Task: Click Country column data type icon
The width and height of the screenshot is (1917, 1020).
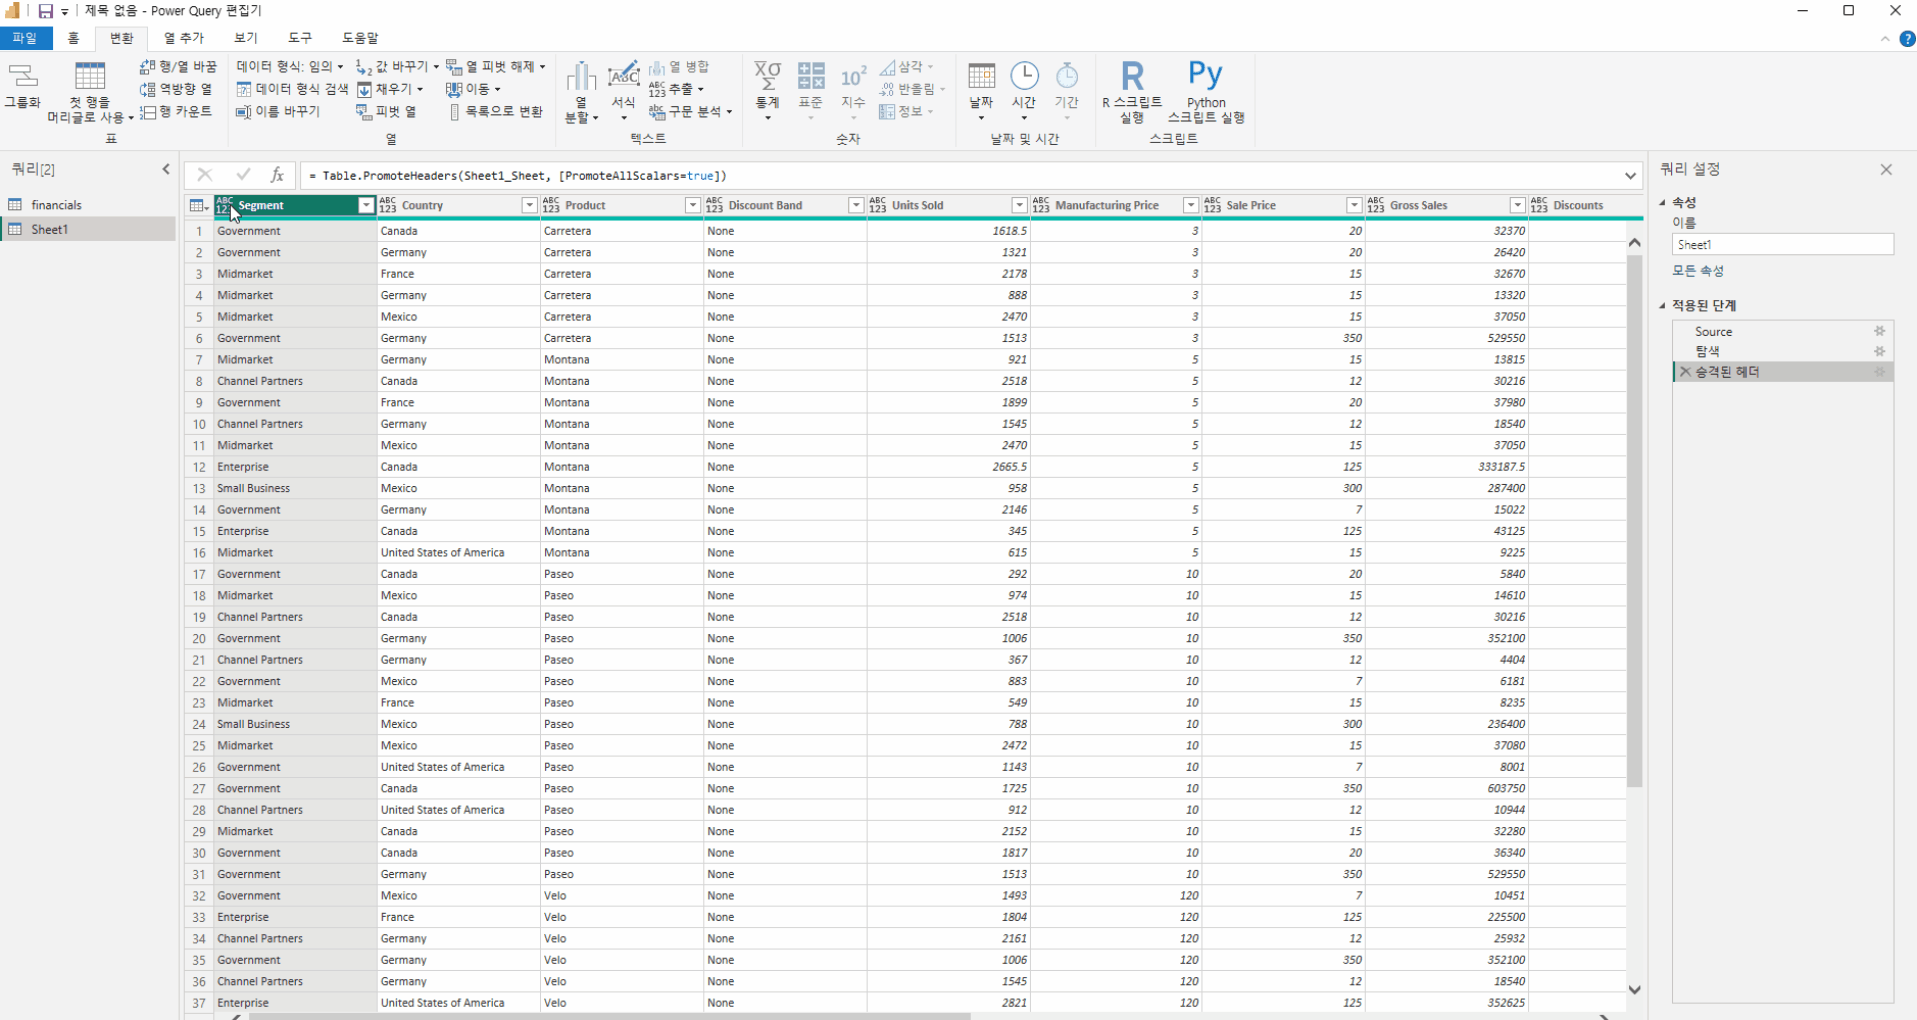Action: pos(388,206)
